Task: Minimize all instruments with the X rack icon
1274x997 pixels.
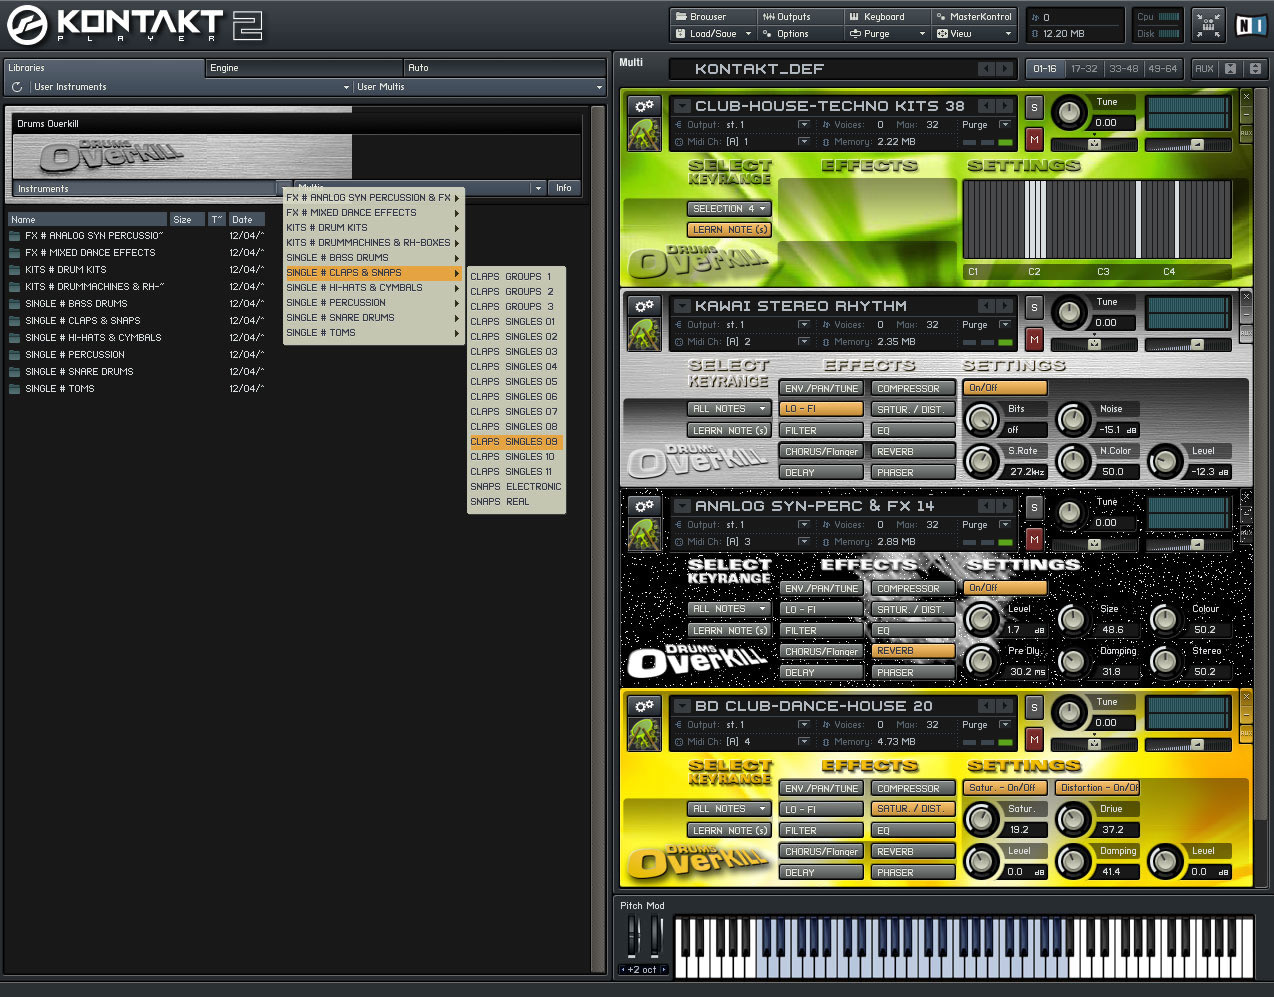Action: click(1231, 68)
